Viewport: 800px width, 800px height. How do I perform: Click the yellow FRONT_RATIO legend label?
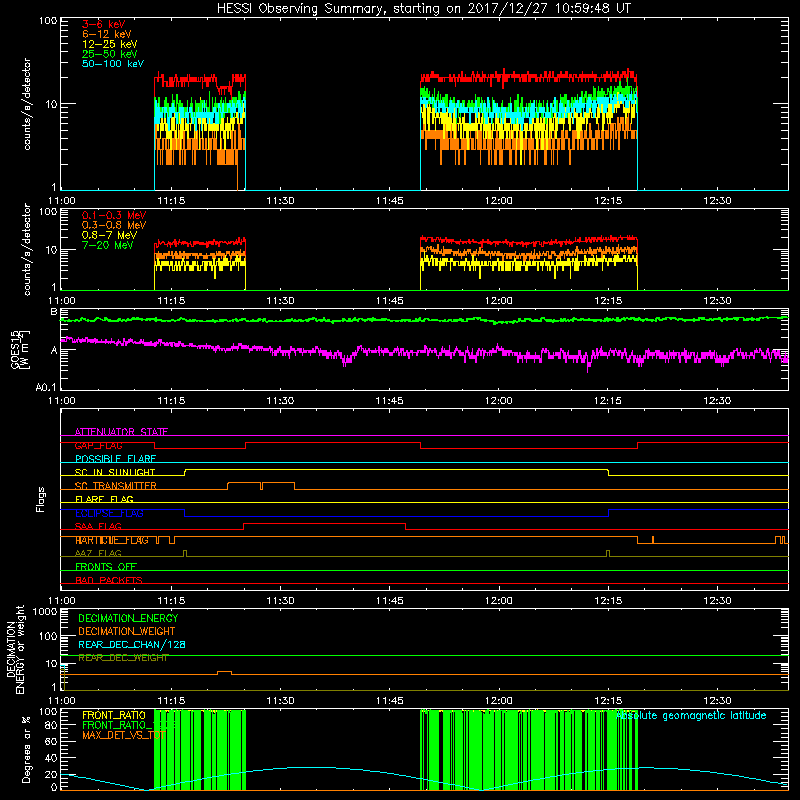tap(114, 715)
